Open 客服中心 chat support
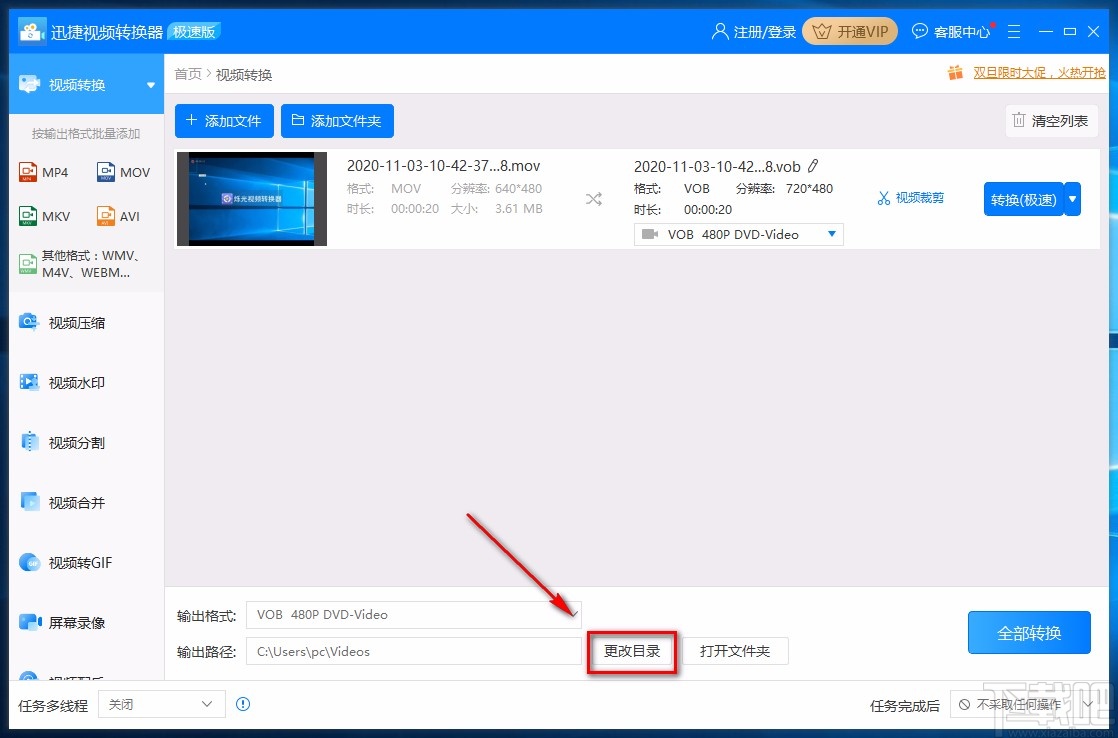This screenshot has width=1118, height=738. (953, 31)
